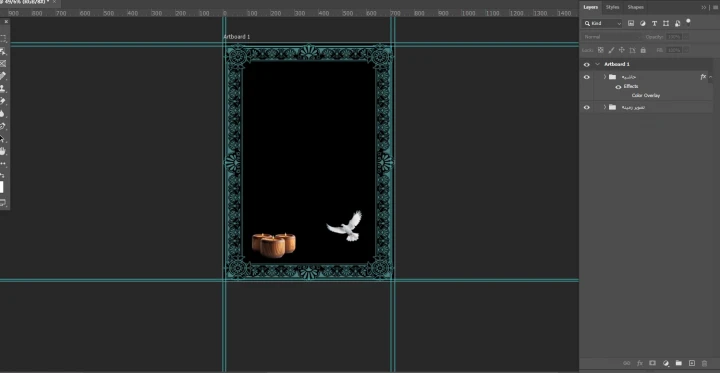The height and width of the screenshot is (373, 720).
Task: Click the foreground color swatch
Action: pyautogui.click(x=1, y=187)
